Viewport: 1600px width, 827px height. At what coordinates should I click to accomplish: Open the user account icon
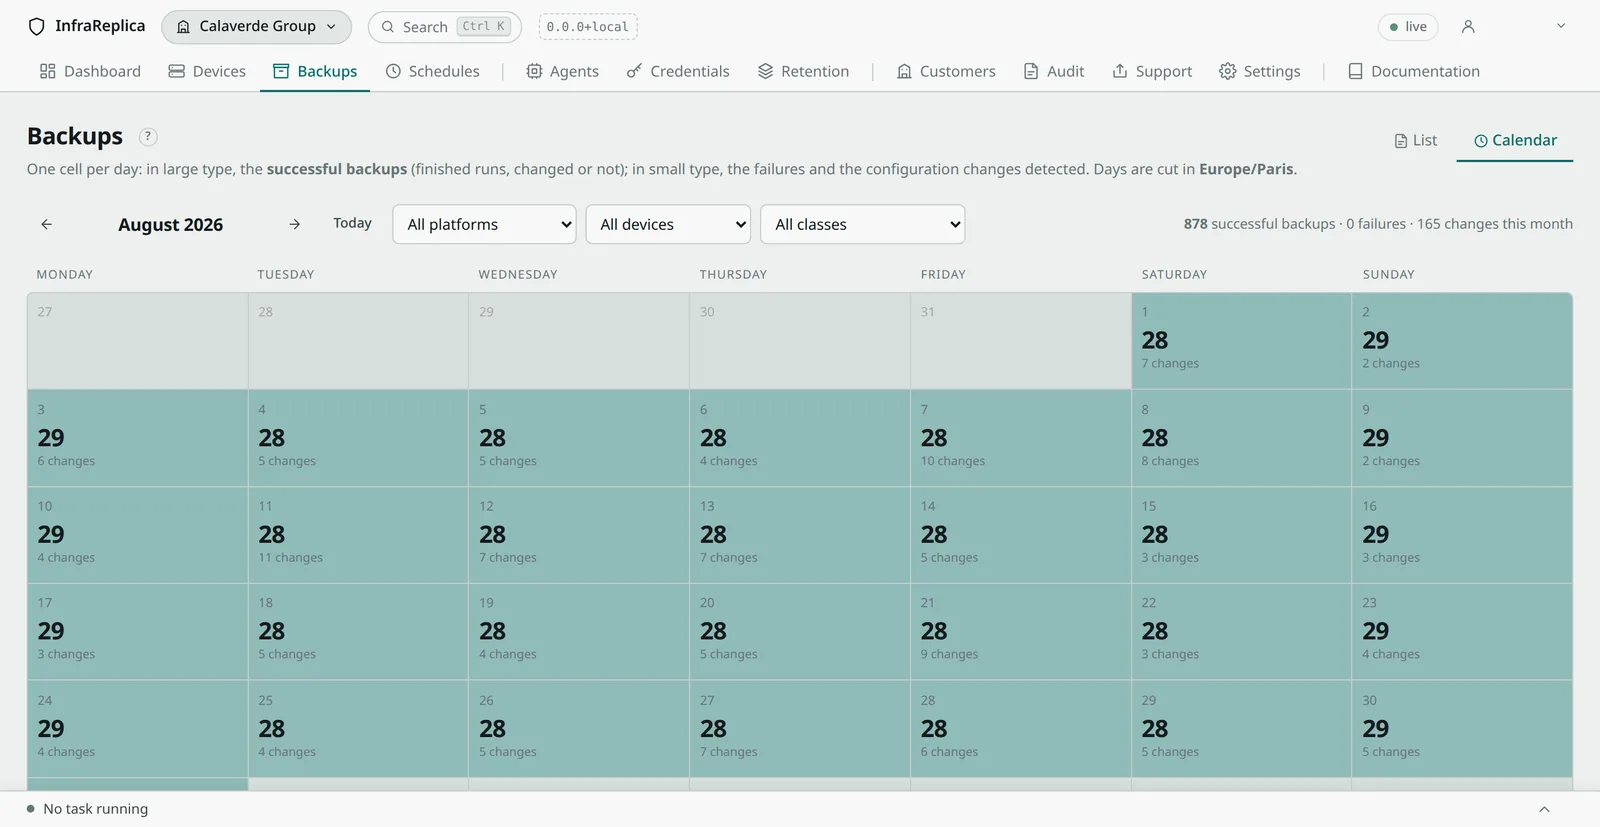(1468, 27)
